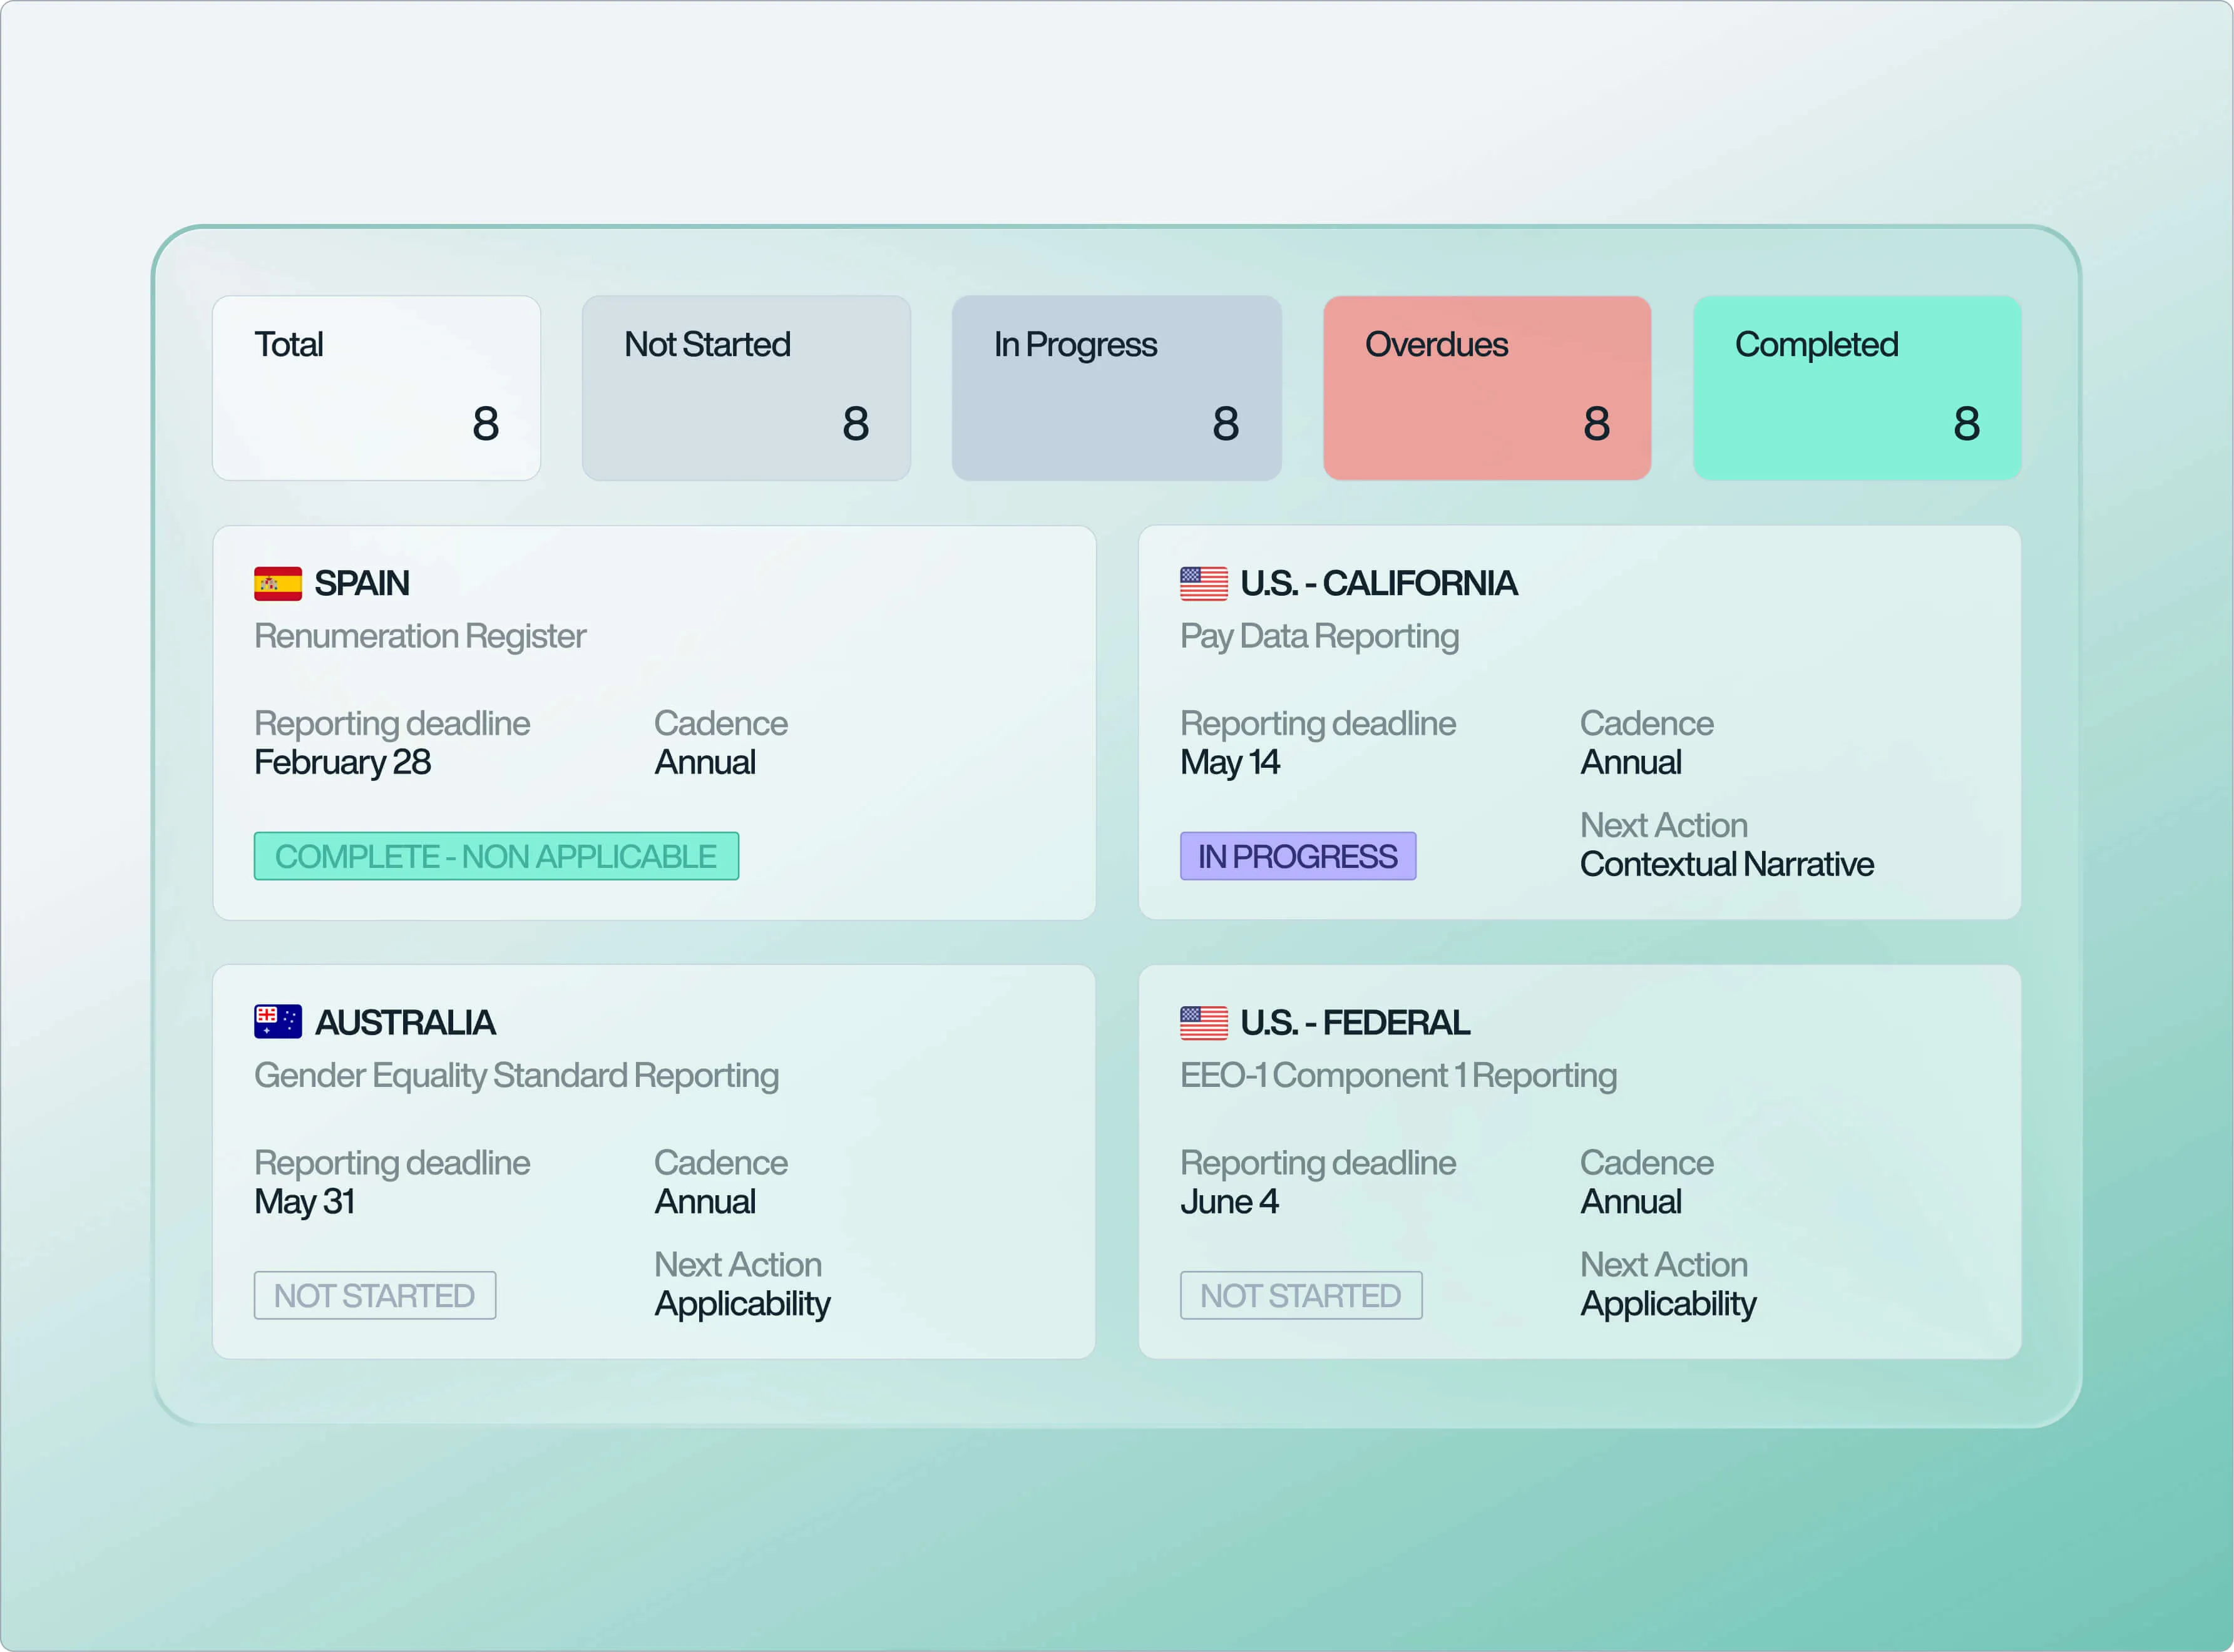Open the Pay Data Reporting card
Viewport: 2234px width, 1652px height.
tap(1318, 636)
